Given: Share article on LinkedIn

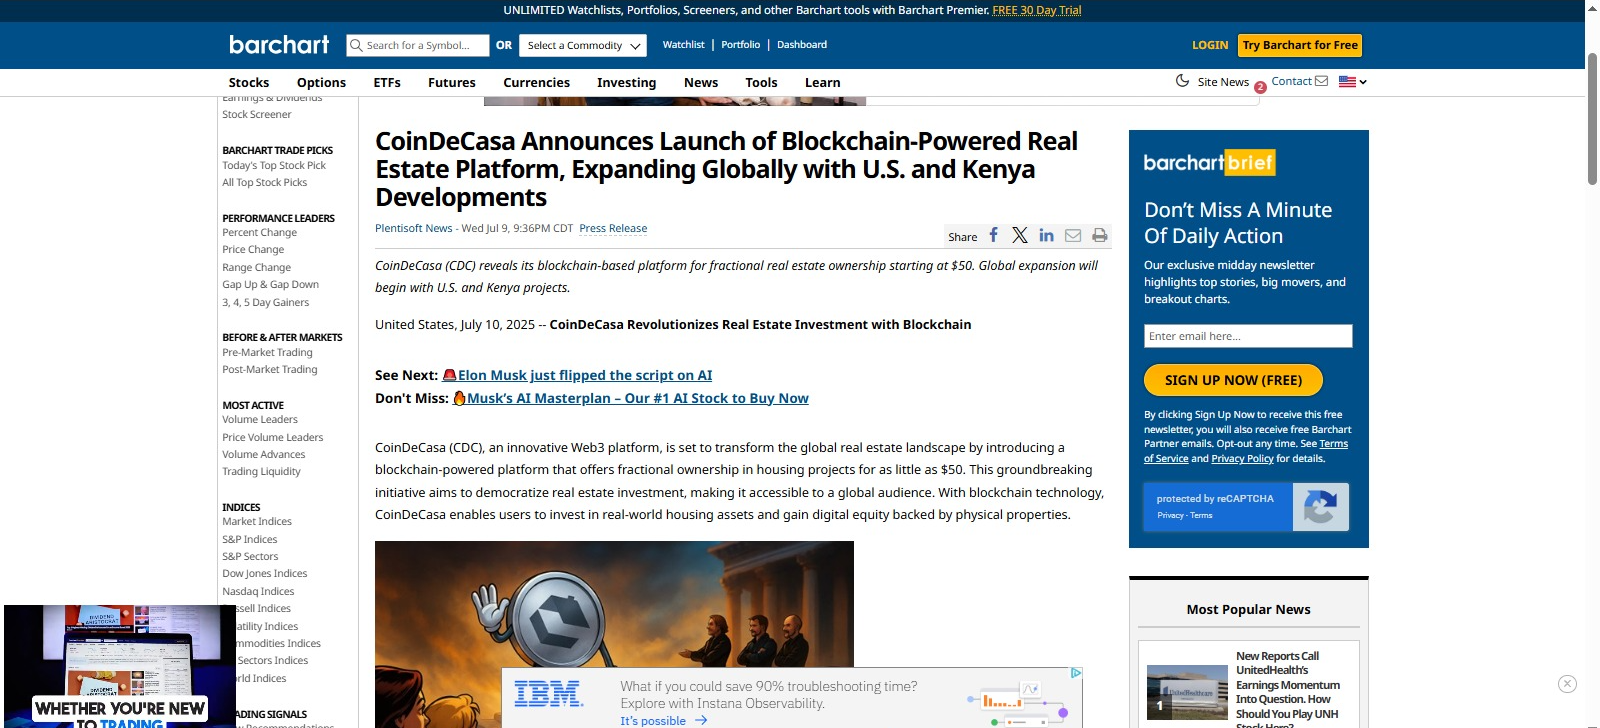Looking at the screenshot, I should [1046, 235].
